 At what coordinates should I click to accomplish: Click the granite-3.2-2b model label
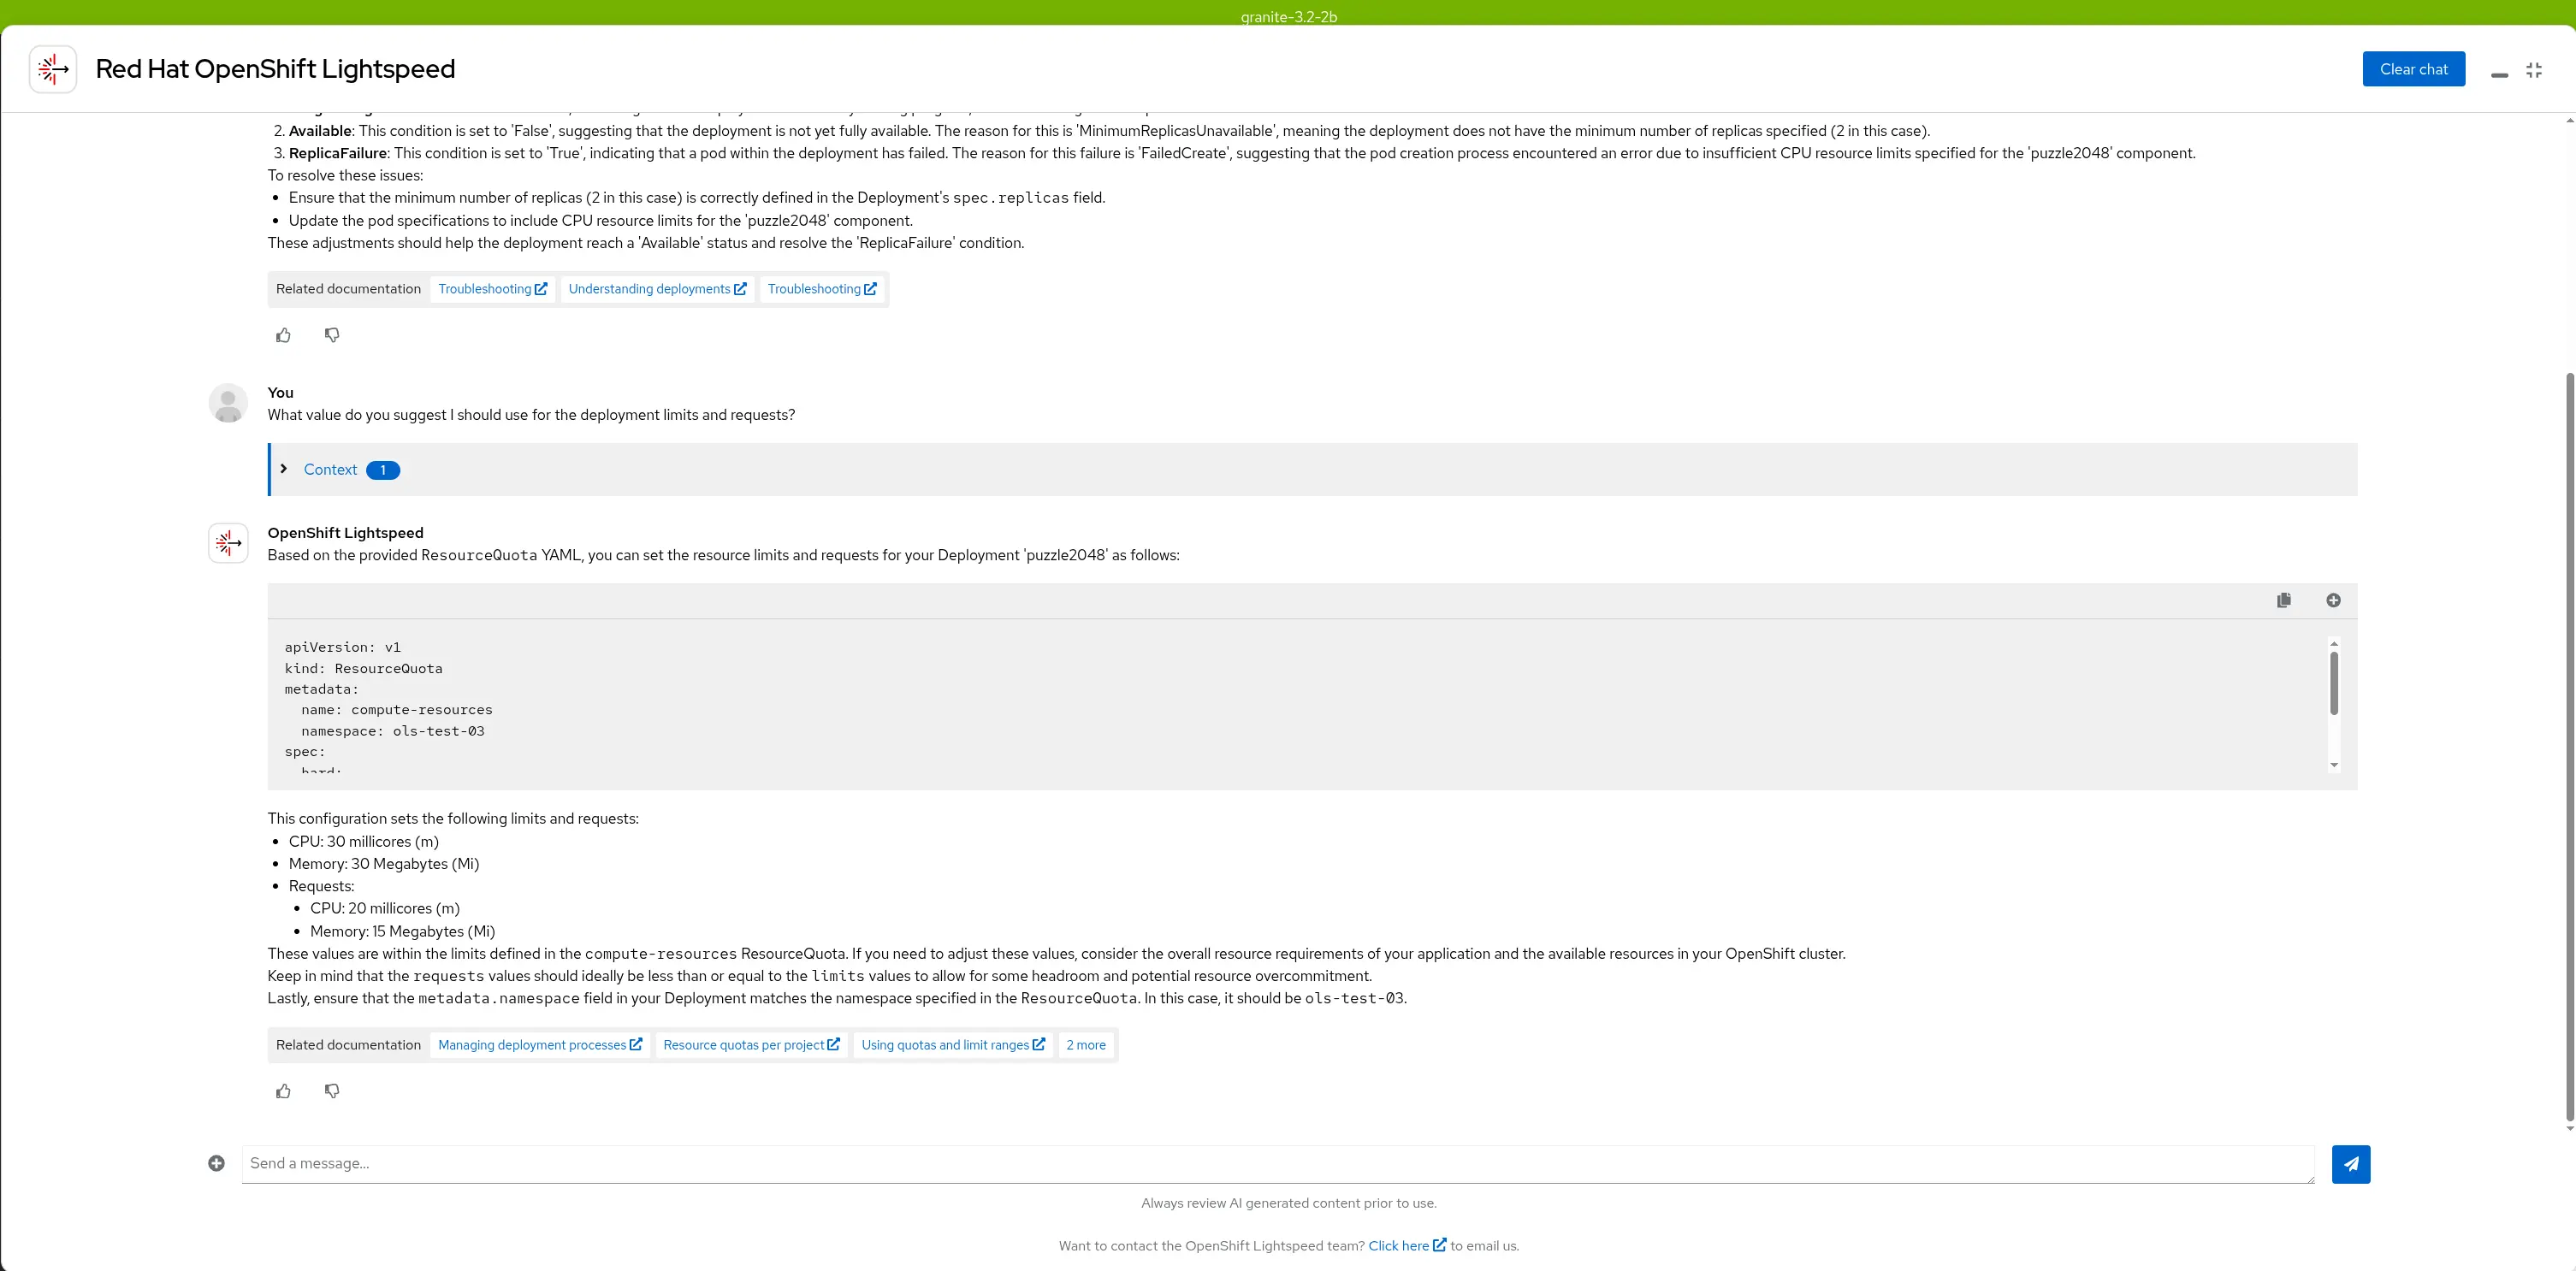pyautogui.click(x=1288, y=16)
